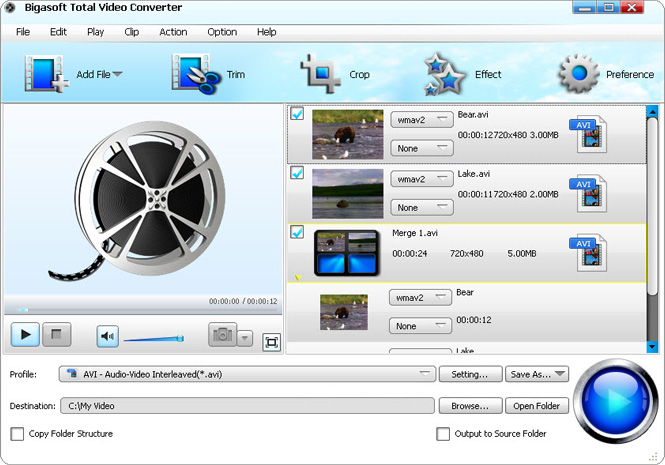Uncheck the Lake.avi checkbox

pos(297,172)
